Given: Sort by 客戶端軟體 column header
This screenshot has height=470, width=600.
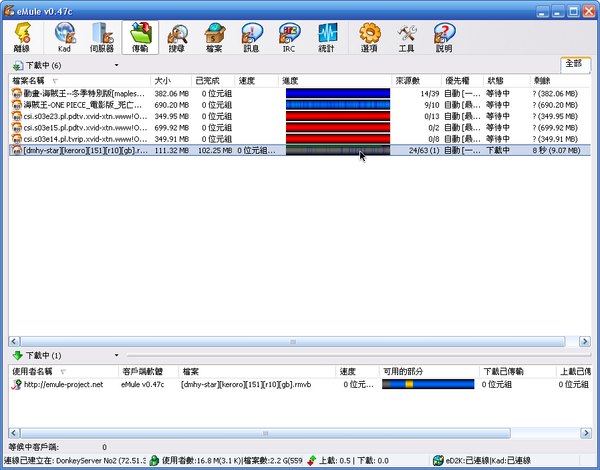Looking at the screenshot, I should (x=148, y=371).
